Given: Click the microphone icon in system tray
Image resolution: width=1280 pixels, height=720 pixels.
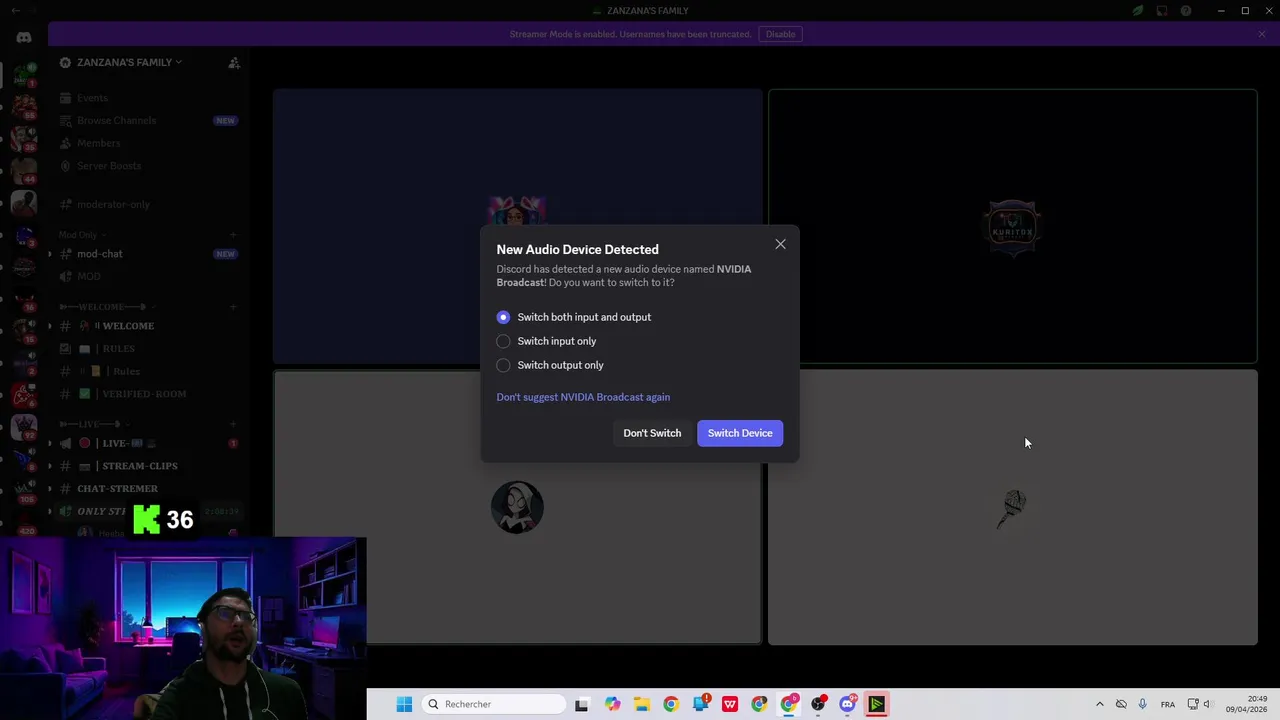Looking at the screenshot, I should (x=1143, y=704).
